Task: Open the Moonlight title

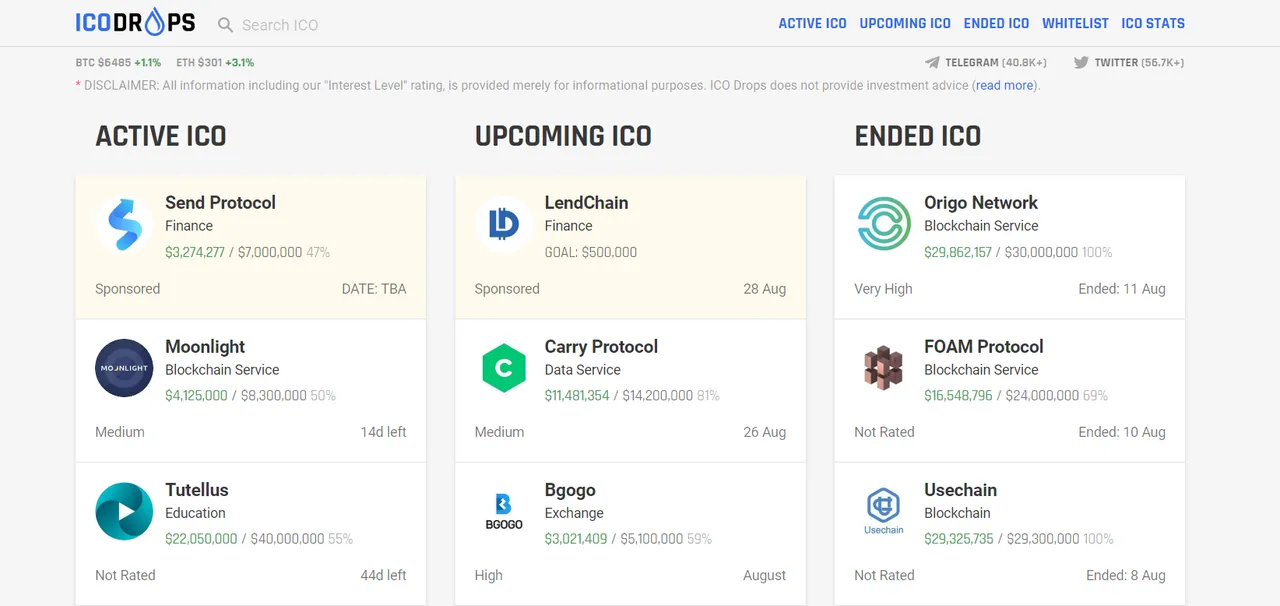Action: click(x=205, y=347)
